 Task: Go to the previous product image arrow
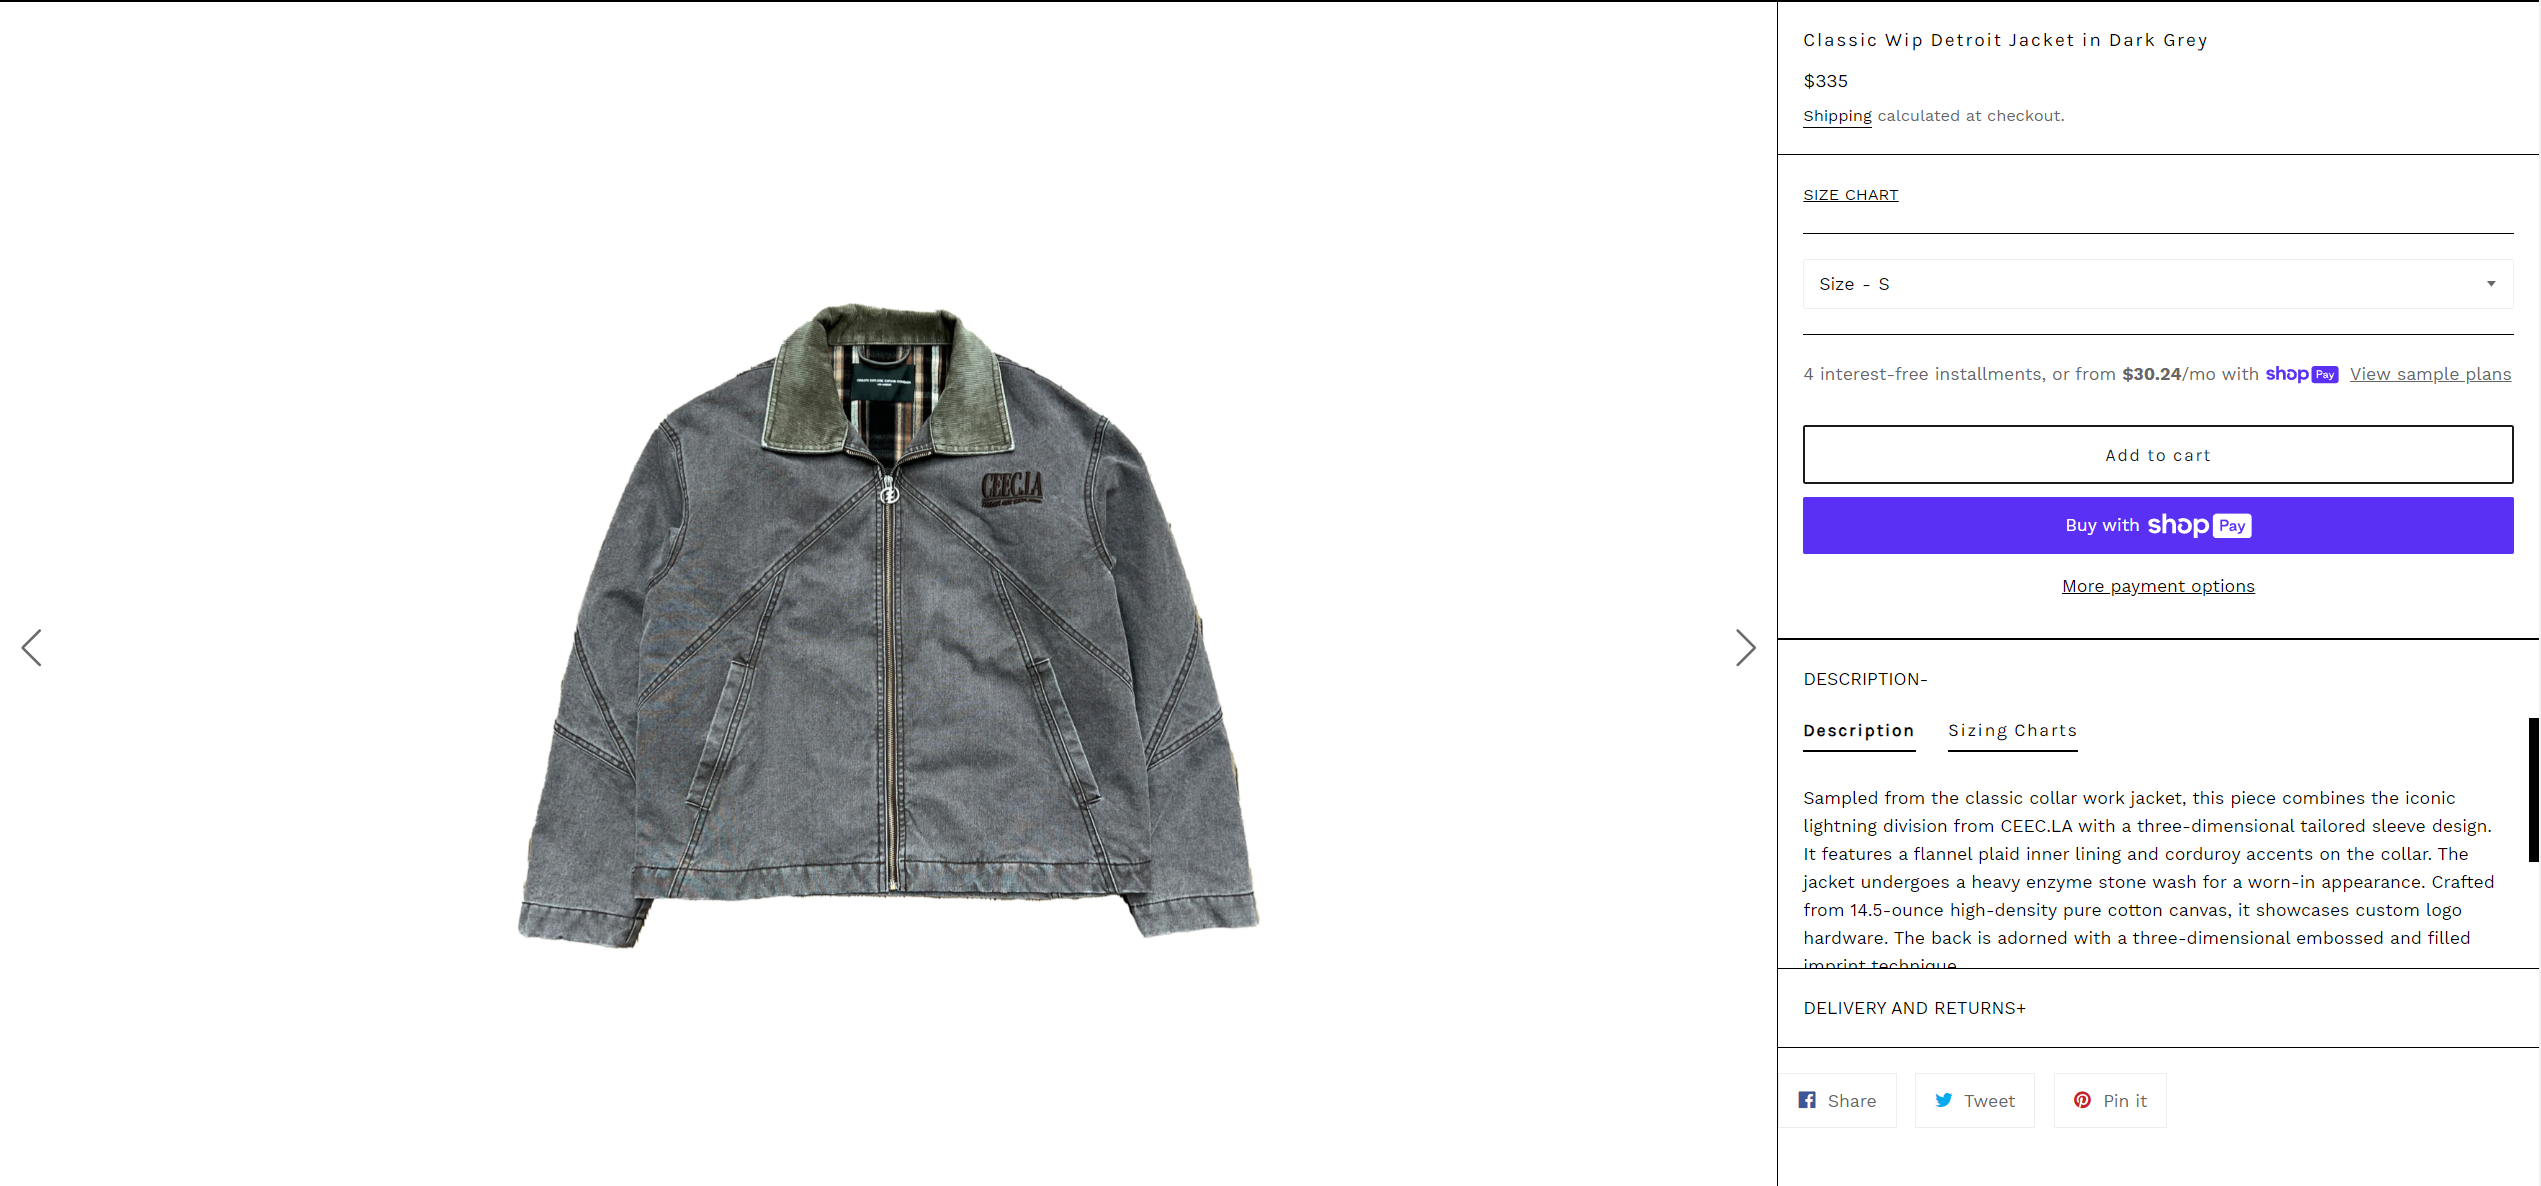click(x=32, y=648)
